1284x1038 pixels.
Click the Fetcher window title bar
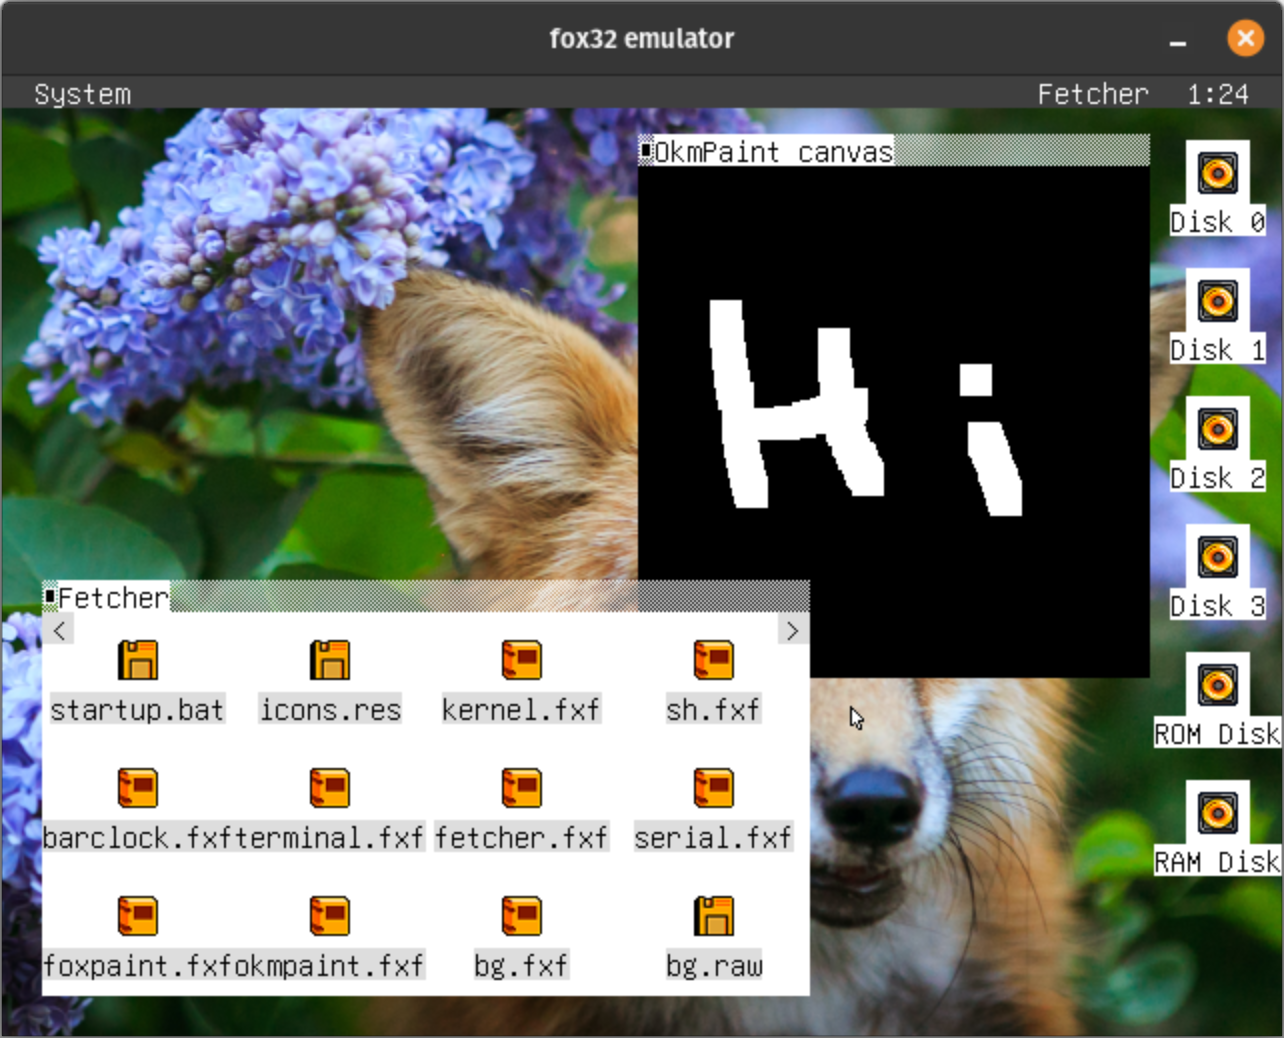pos(426,597)
